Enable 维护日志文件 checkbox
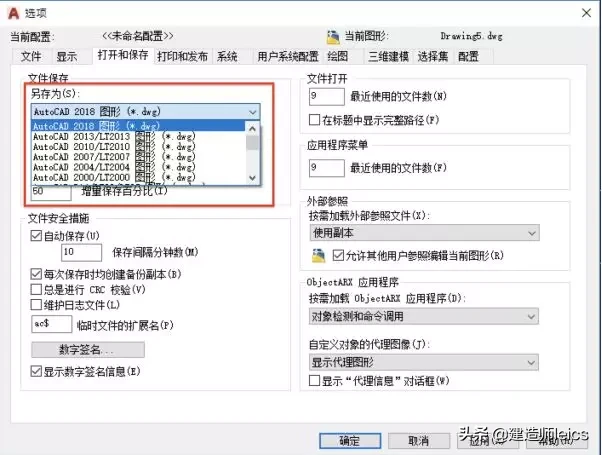 pos(36,304)
